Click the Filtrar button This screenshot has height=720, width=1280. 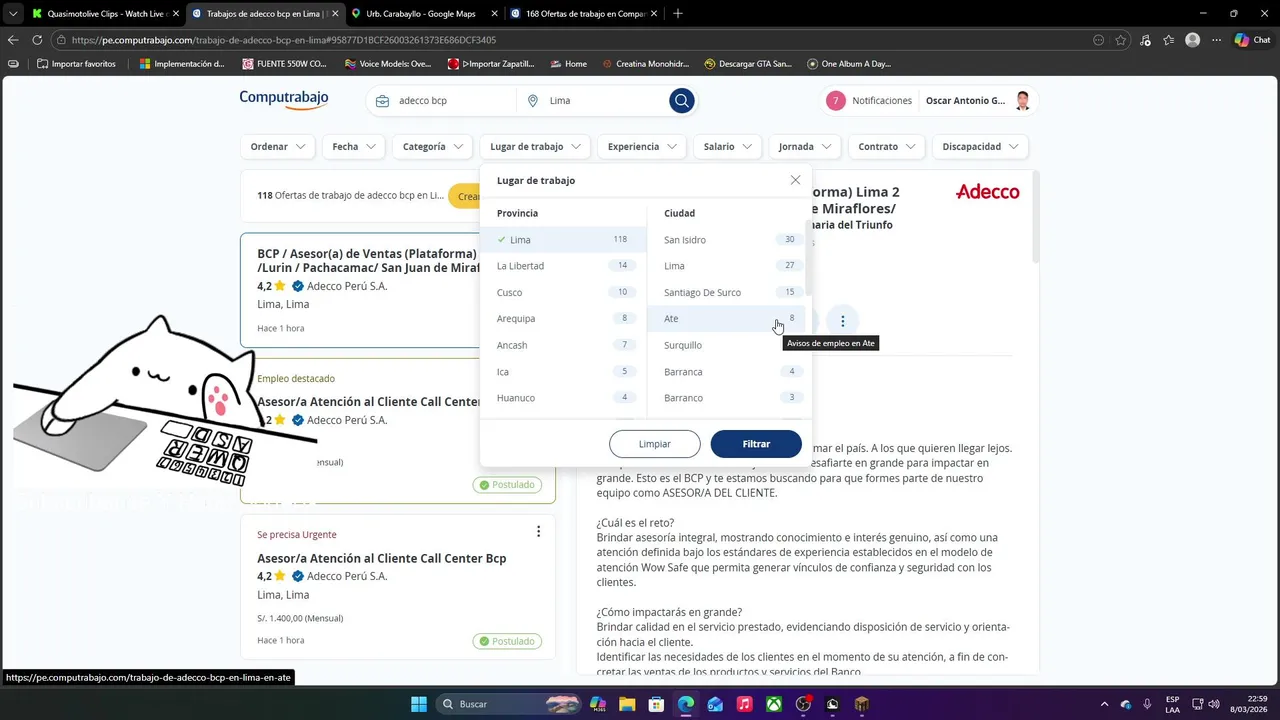(756, 444)
